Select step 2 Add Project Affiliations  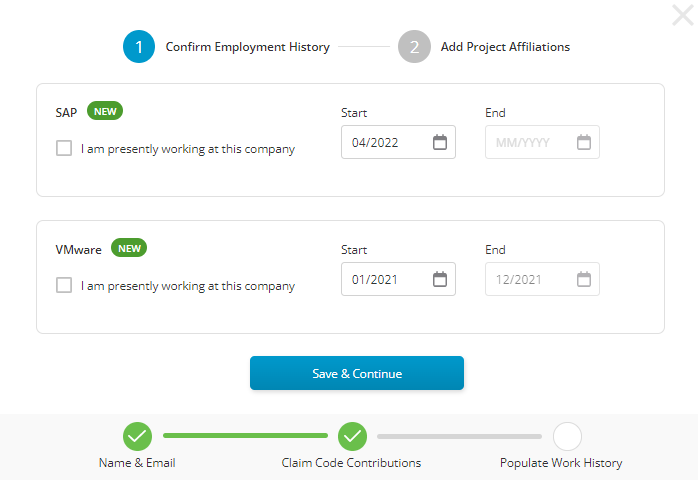414,47
